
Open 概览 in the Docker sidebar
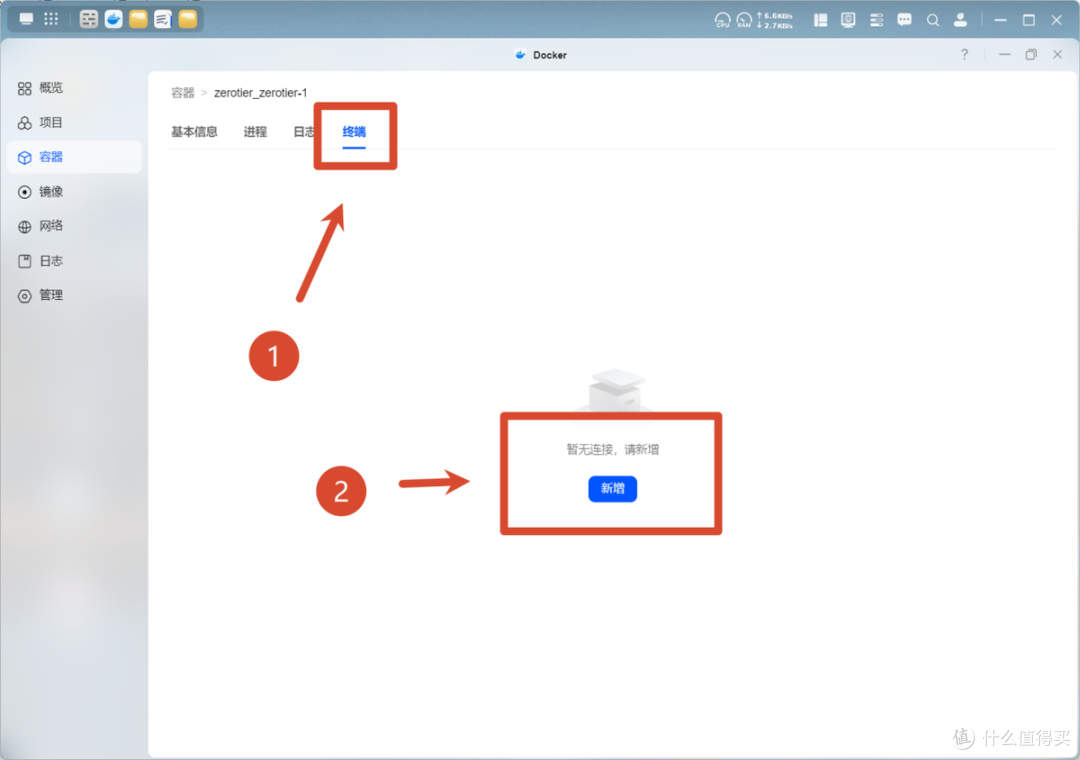(74, 88)
